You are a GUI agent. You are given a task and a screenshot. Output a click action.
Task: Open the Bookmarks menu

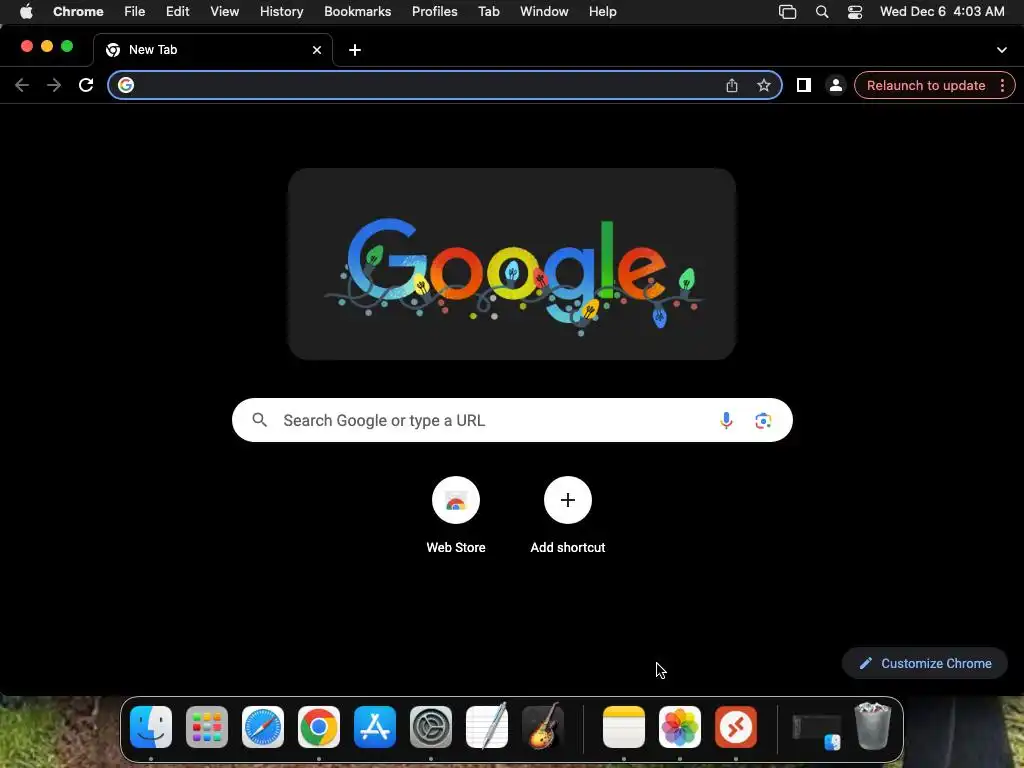click(x=358, y=11)
